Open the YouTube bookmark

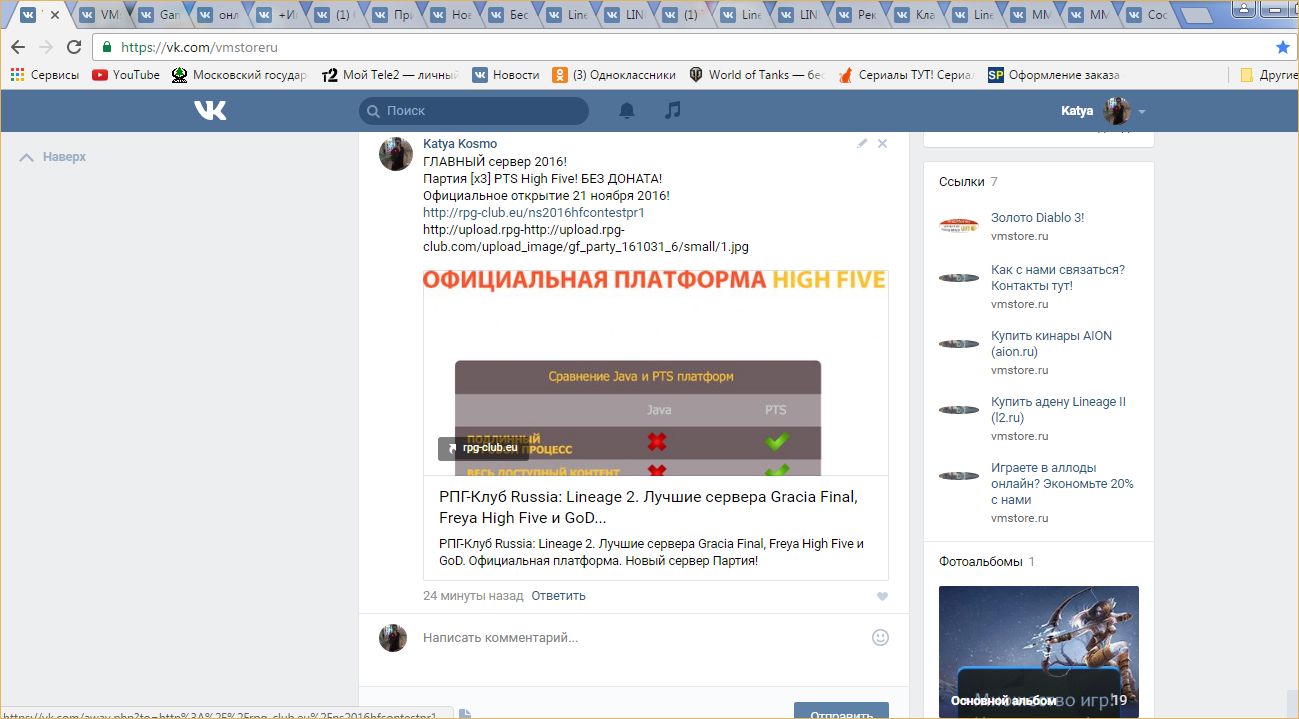[126, 75]
